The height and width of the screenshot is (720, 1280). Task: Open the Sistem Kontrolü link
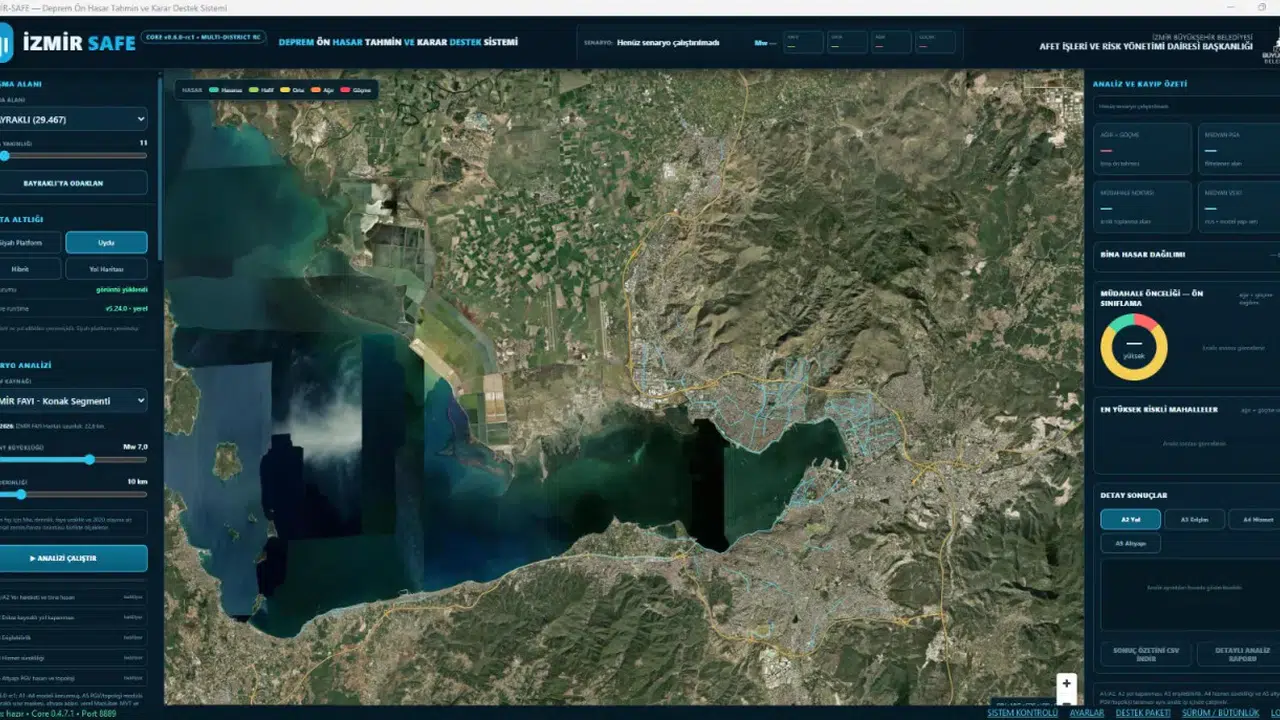[x=1022, y=713]
